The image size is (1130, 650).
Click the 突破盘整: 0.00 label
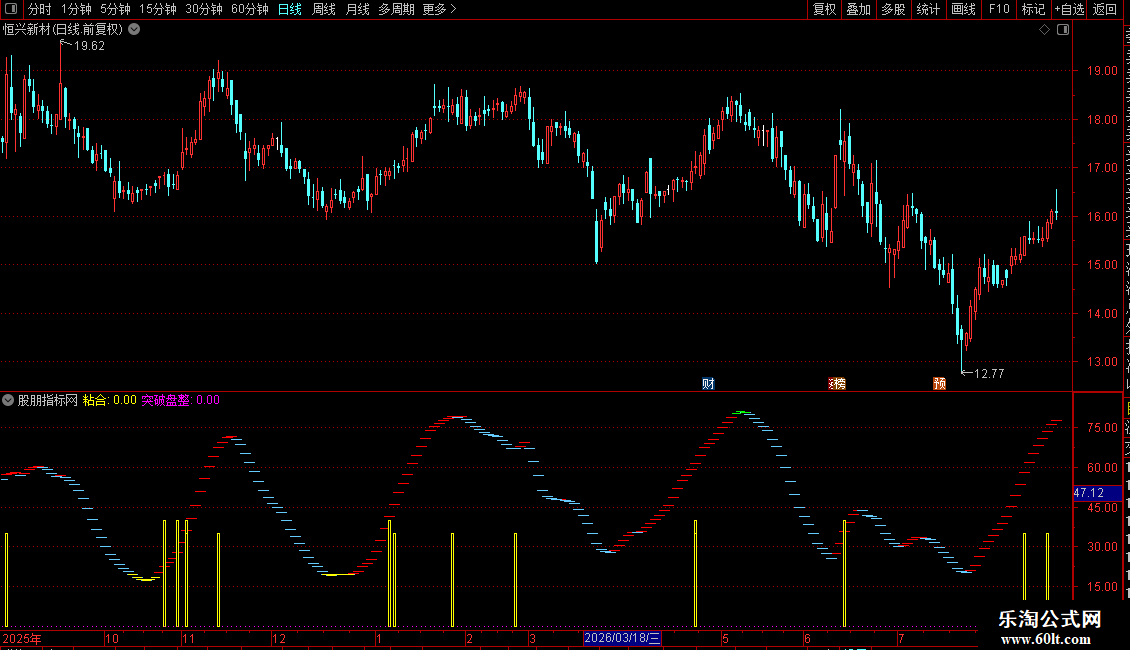pyautogui.click(x=180, y=400)
